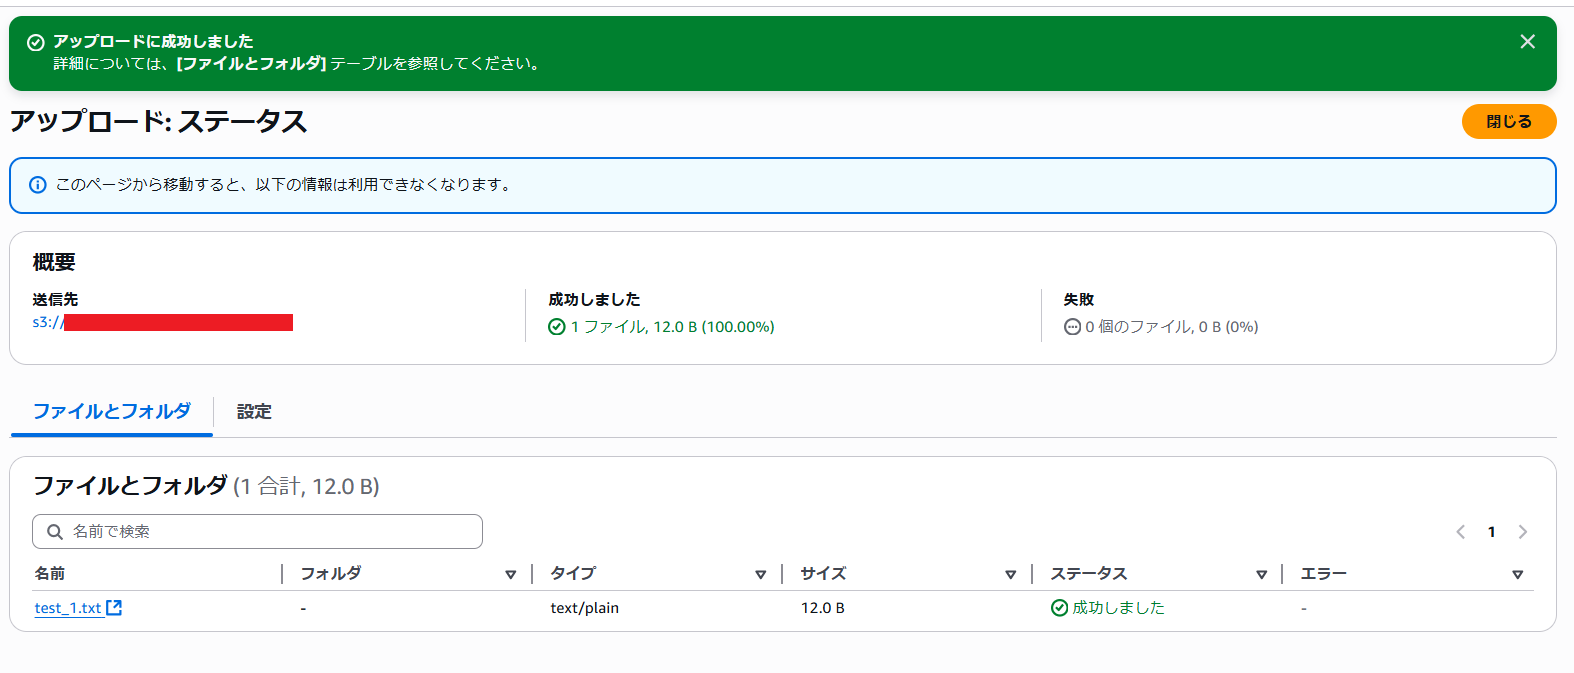Sort by フォルダ column arrow
Viewport: 1574px width, 673px height.
[510, 574]
